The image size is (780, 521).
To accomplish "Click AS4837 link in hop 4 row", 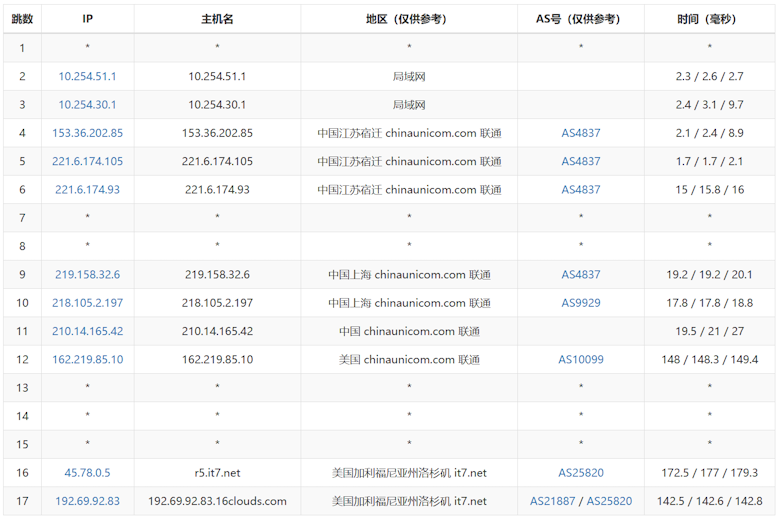I will pos(581,133).
